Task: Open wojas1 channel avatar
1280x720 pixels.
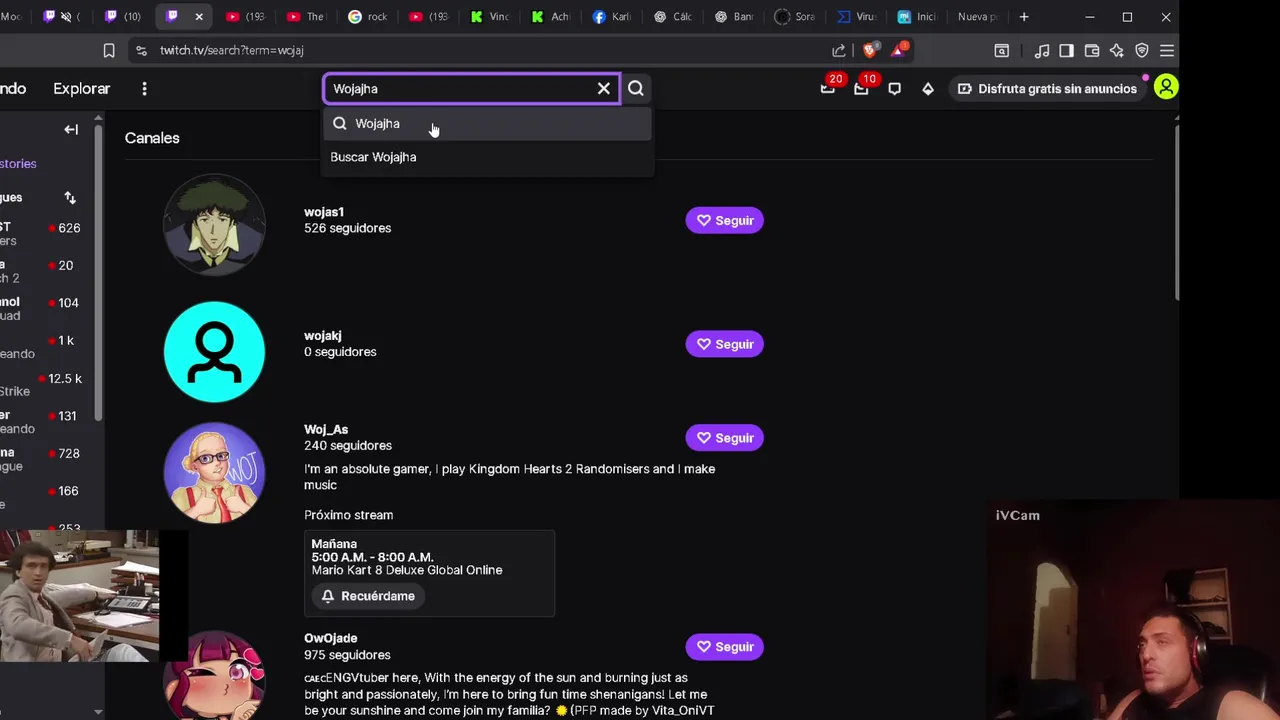Action: pyautogui.click(x=214, y=226)
